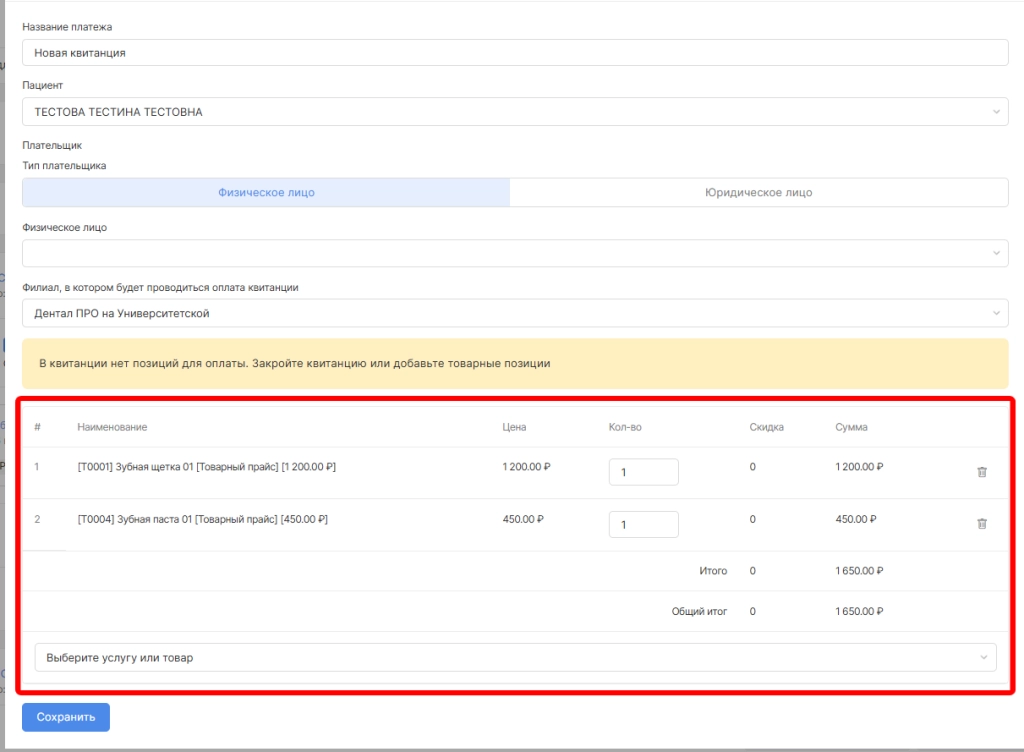Open the Пациент dropdown
Image resolution: width=1024 pixels, height=752 pixels.
pyautogui.click(x=515, y=112)
